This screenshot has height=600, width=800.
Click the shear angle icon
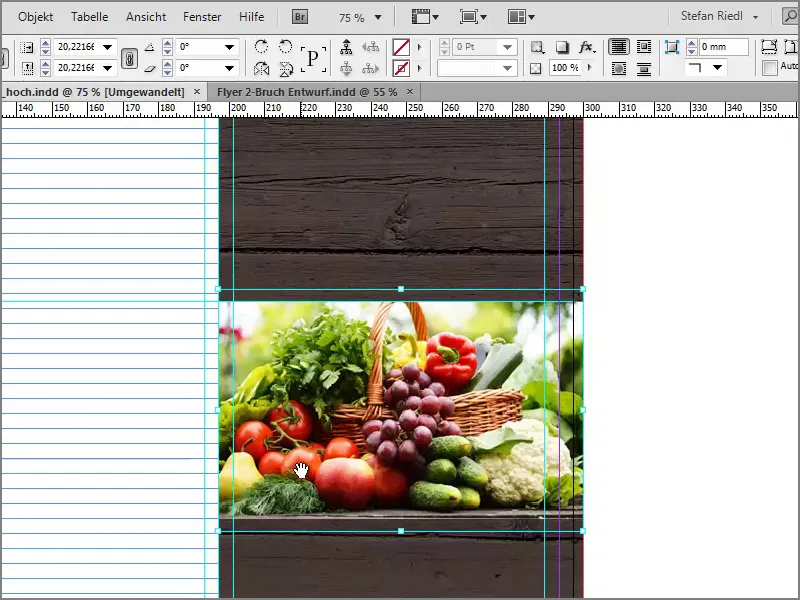point(149,68)
